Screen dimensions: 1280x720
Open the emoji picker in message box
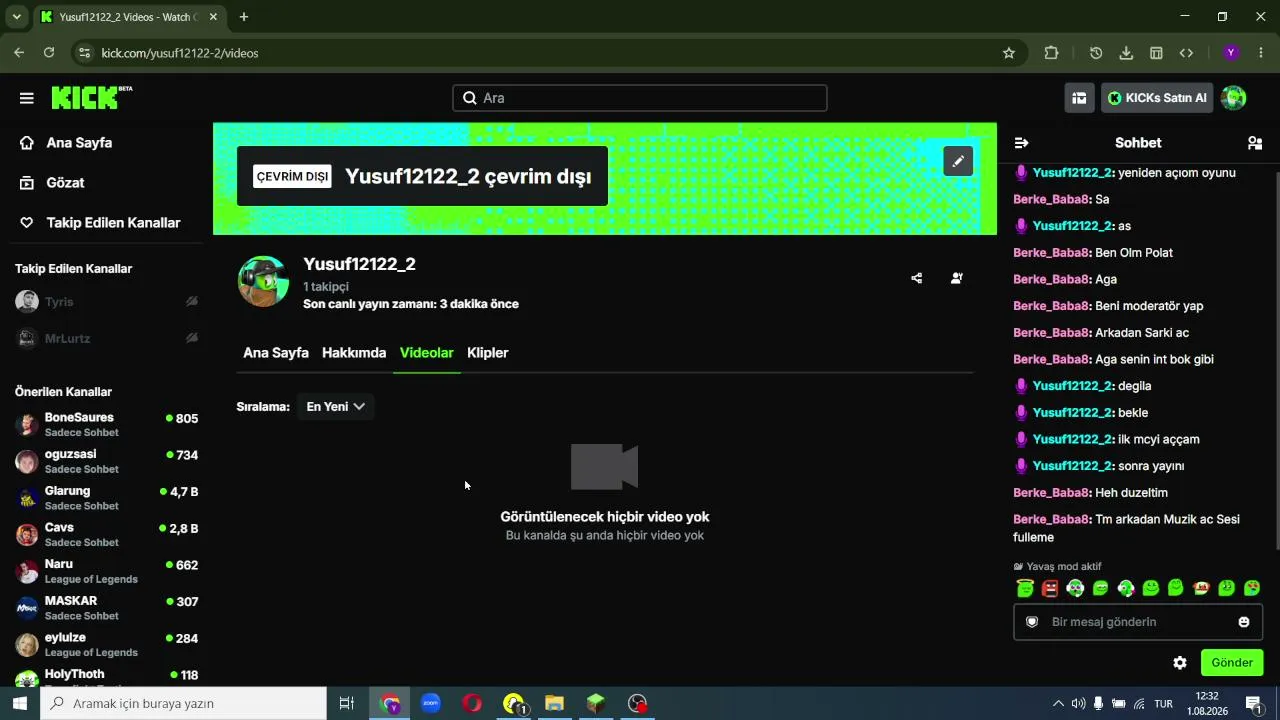pyautogui.click(x=1244, y=622)
